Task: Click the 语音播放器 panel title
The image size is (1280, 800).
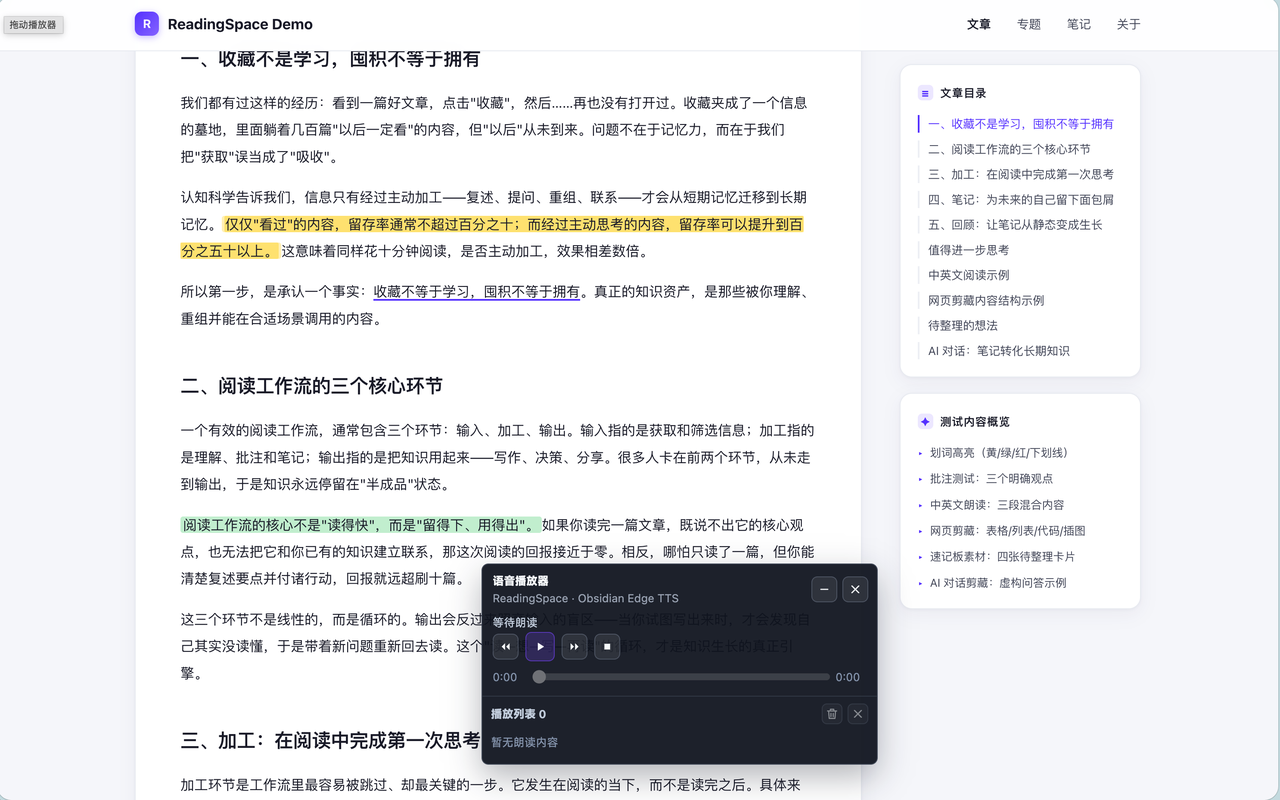Action: pyautogui.click(x=520, y=581)
